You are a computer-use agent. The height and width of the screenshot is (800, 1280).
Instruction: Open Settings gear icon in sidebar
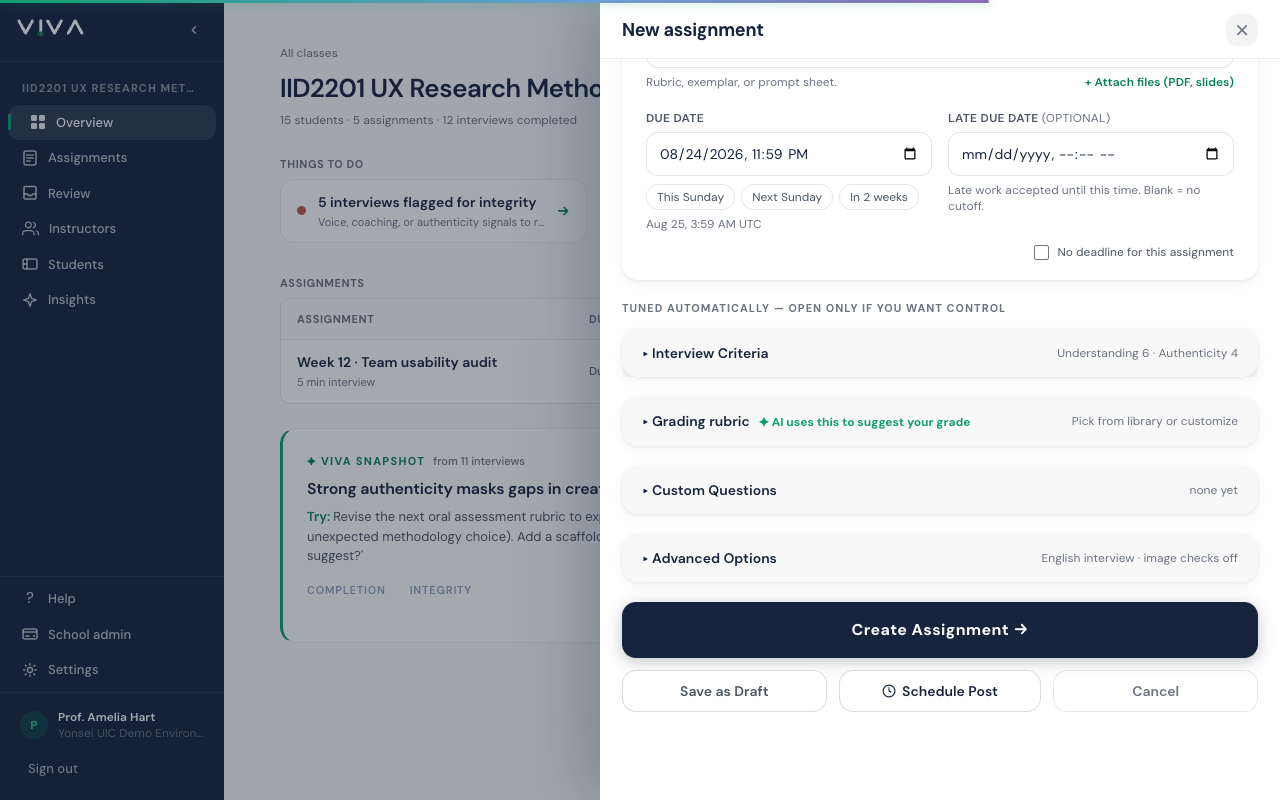pos(30,670)
